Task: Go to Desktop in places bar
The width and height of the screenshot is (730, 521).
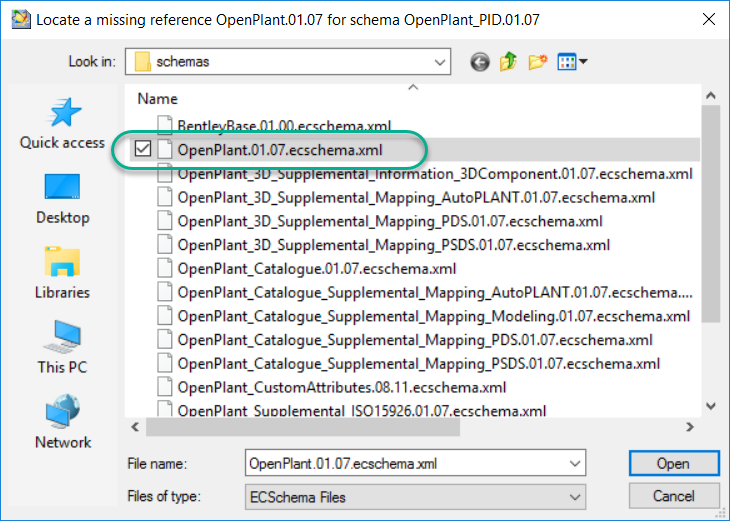Action: [62, 199]
